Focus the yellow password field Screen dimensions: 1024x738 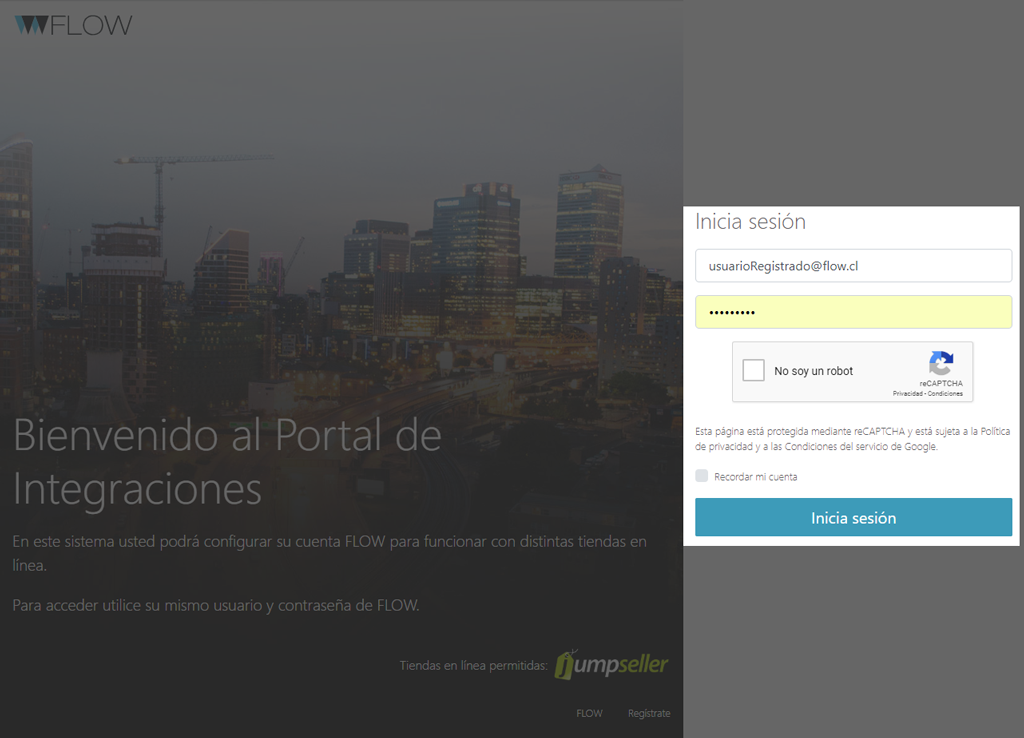[x=853, y=312]
